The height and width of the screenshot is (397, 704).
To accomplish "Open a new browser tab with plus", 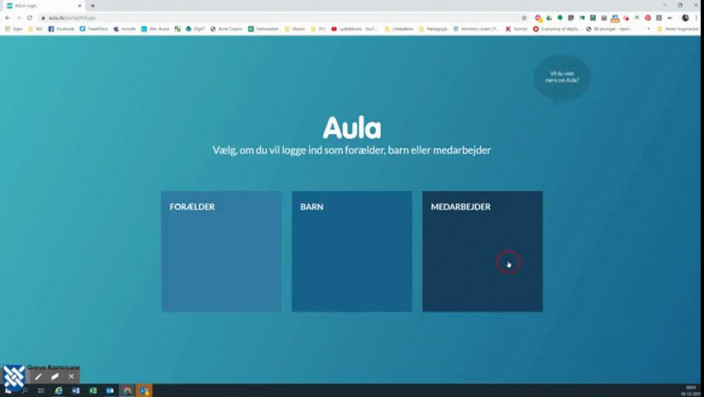I will 92,6.
